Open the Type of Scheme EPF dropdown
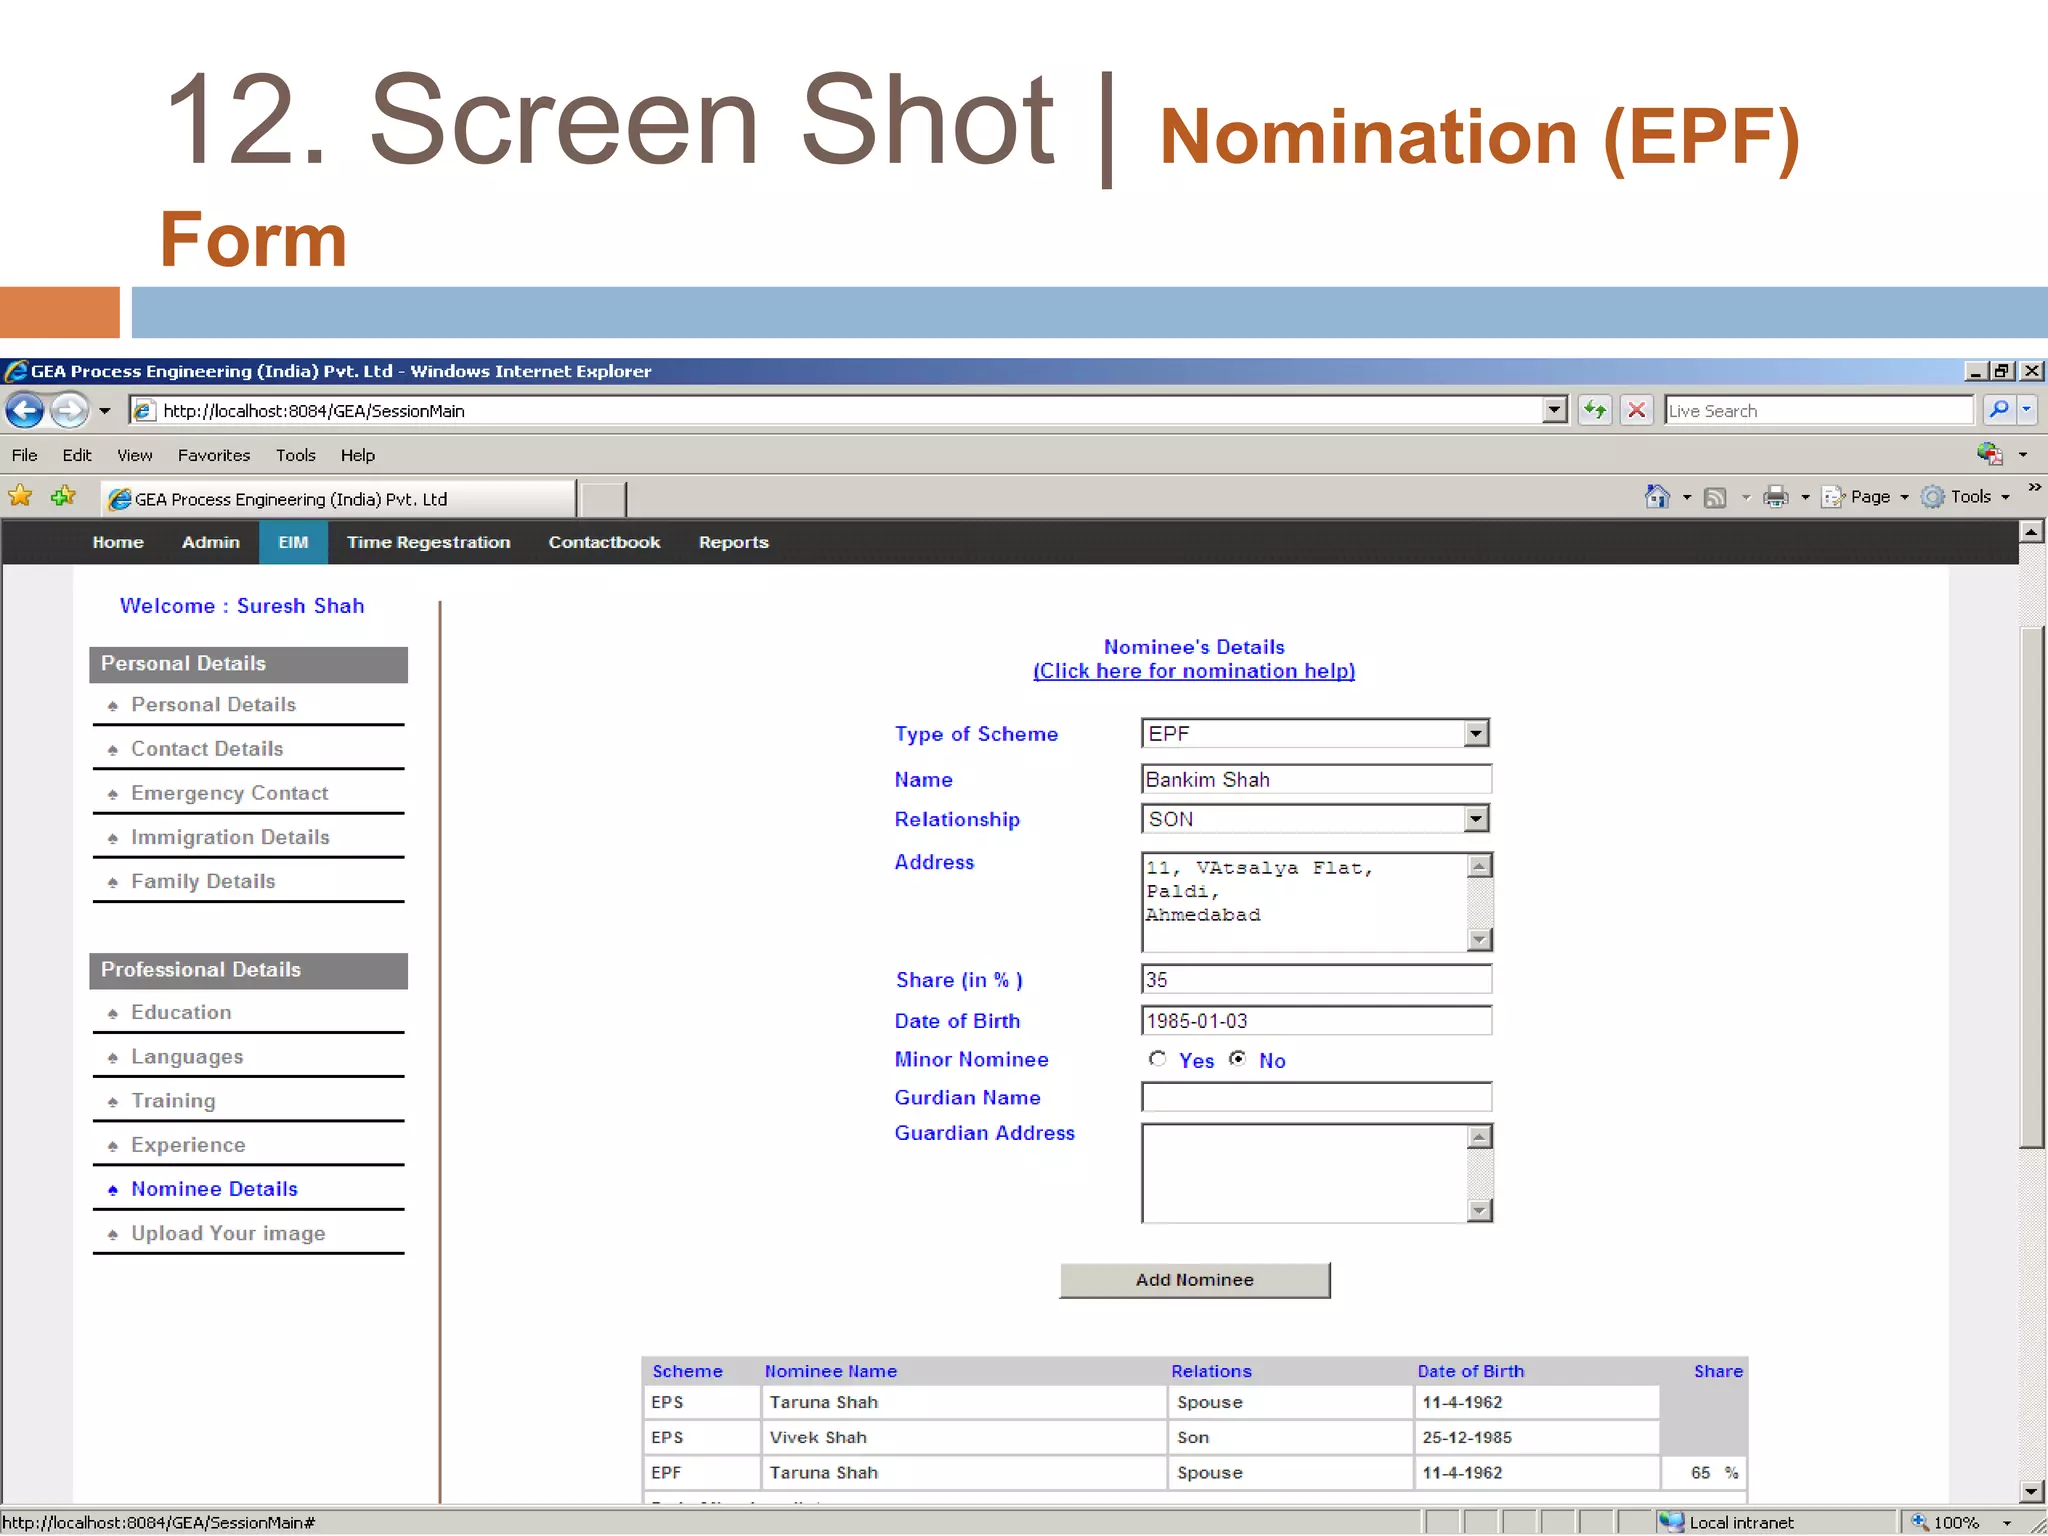 point(1315,733)
